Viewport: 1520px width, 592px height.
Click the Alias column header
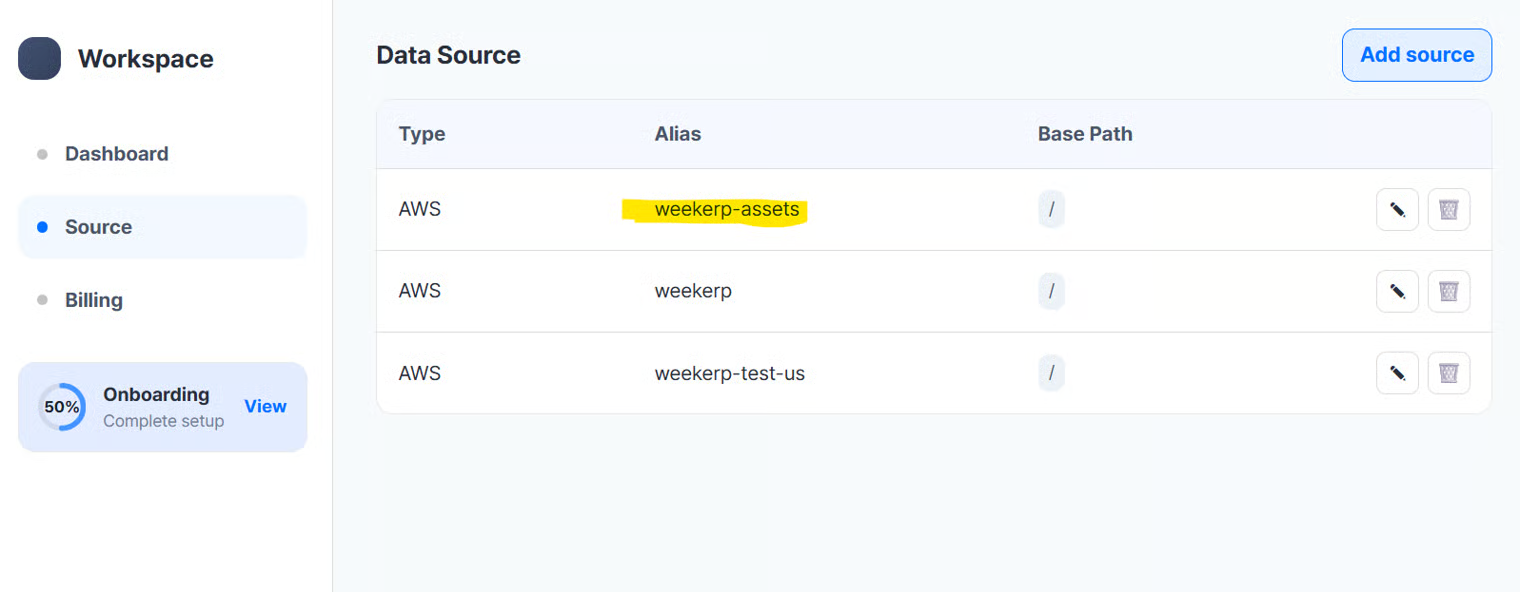click(x=678, y=134)
